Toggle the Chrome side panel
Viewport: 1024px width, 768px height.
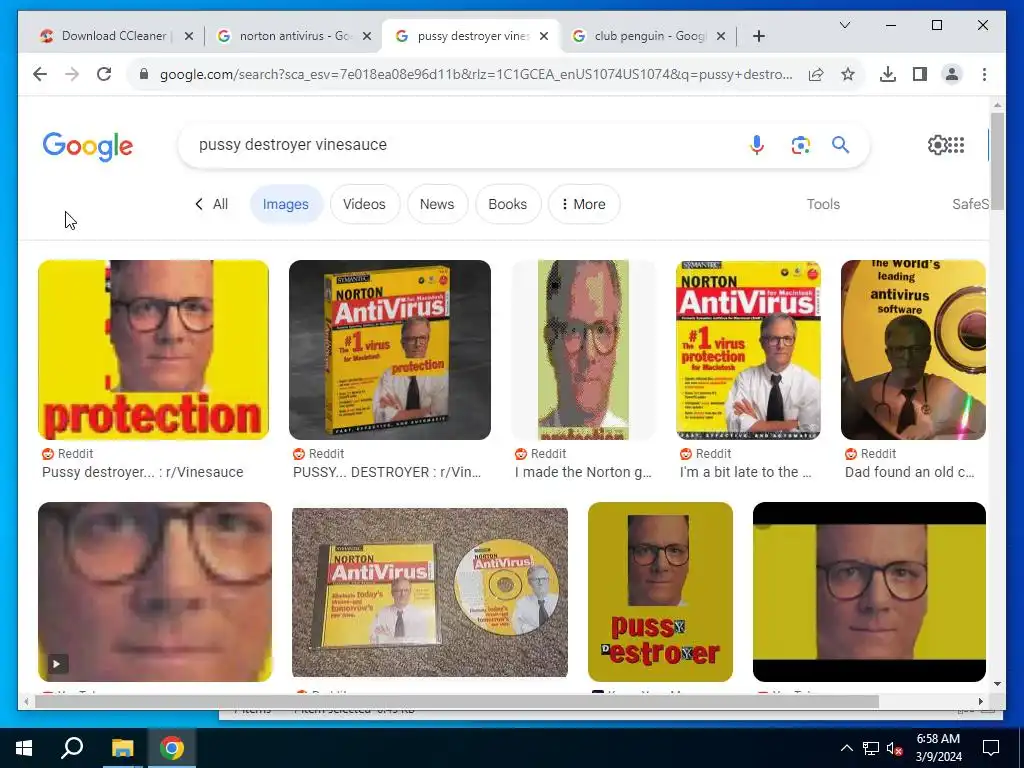920,74
